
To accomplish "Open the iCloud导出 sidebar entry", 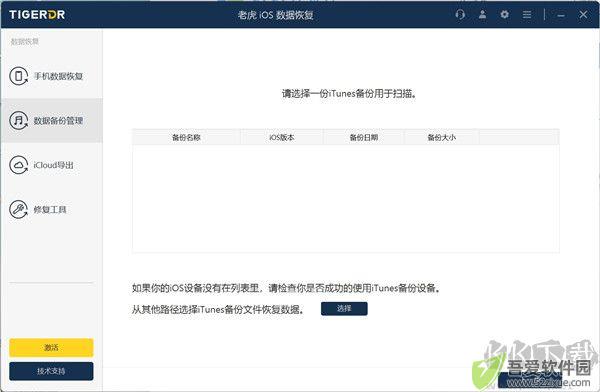I will (52, 165).
